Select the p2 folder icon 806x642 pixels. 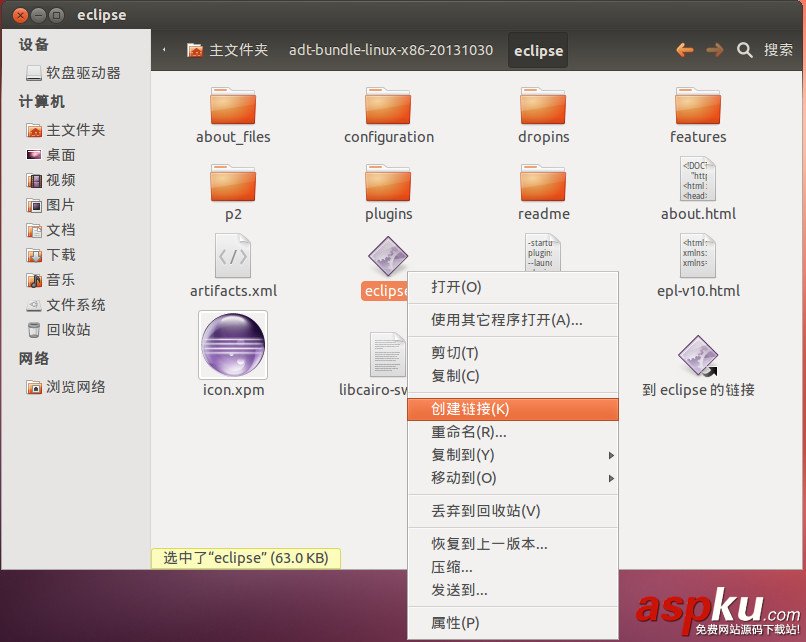pos(233,183)
